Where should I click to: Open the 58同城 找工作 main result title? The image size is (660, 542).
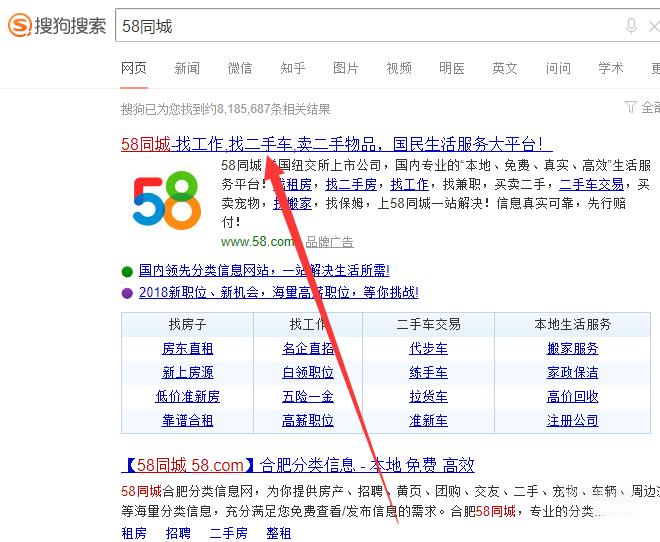pyautogui.click(x=337, y=144)
